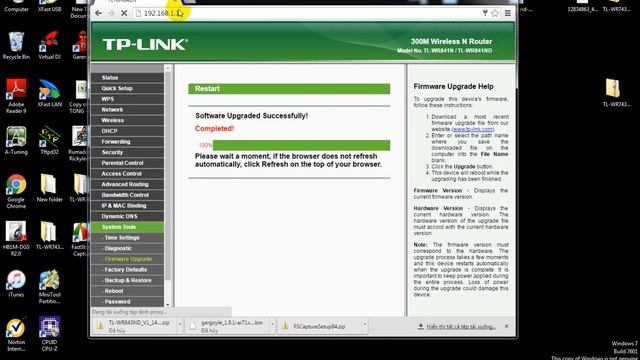This screenshot has width=640, height=360.
Task: Expand FSCaptureSetup84 download dropdown arrow
Action: 365,325
